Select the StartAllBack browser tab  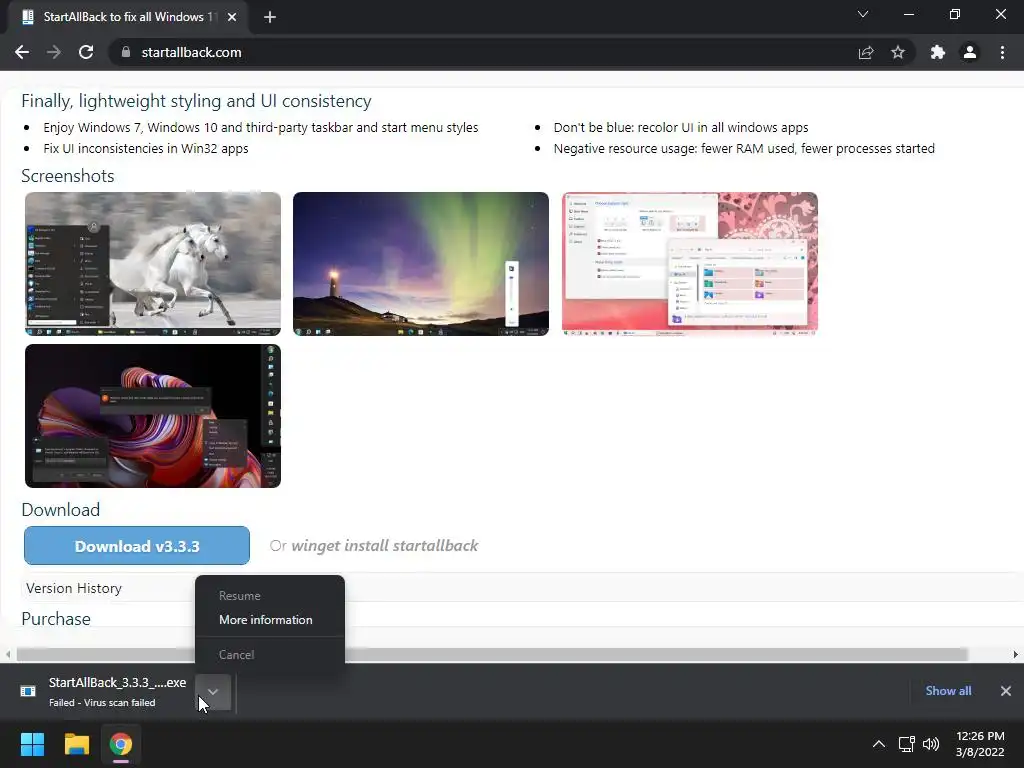click(128, 17)
